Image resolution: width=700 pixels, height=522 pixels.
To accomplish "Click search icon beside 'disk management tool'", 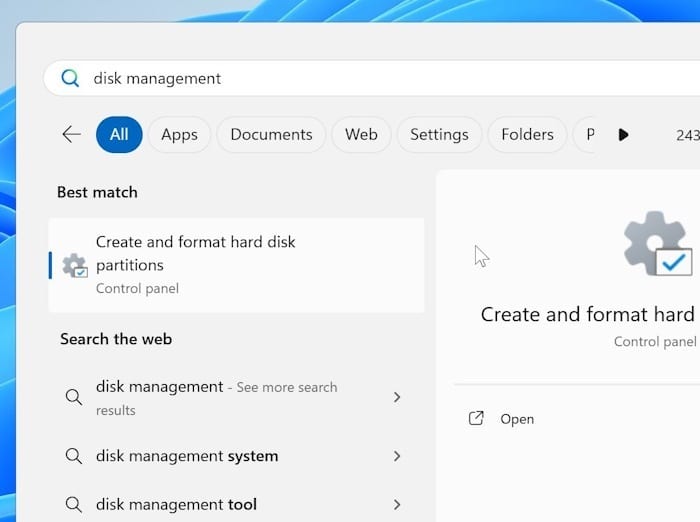I will (73, 505).
